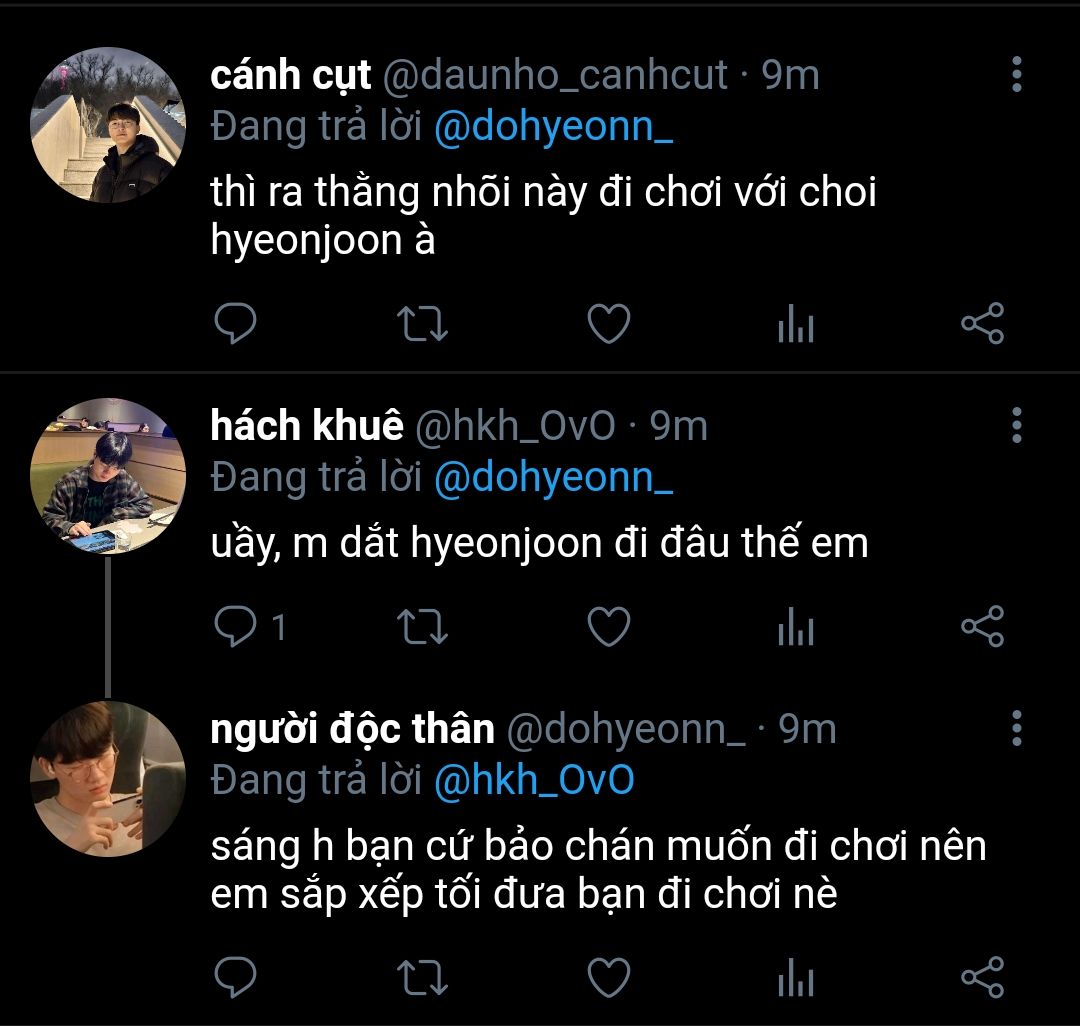This screenshot has width=1080, height=1026.
Task: Retweet hách khuê's tweet
Action: pyautogui.click(x=422, y=626)
